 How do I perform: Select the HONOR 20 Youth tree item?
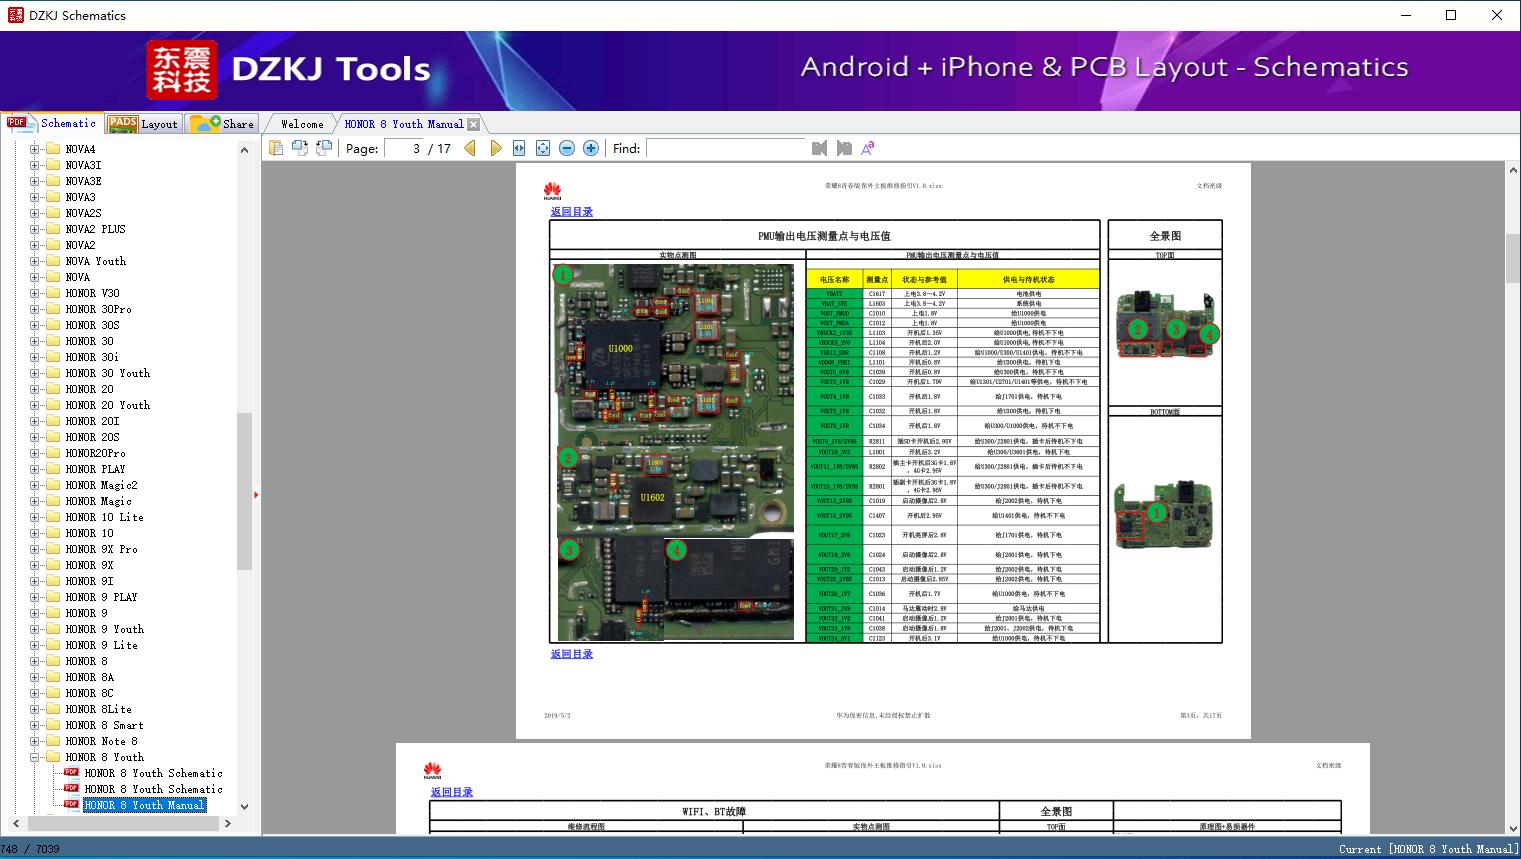107,405
